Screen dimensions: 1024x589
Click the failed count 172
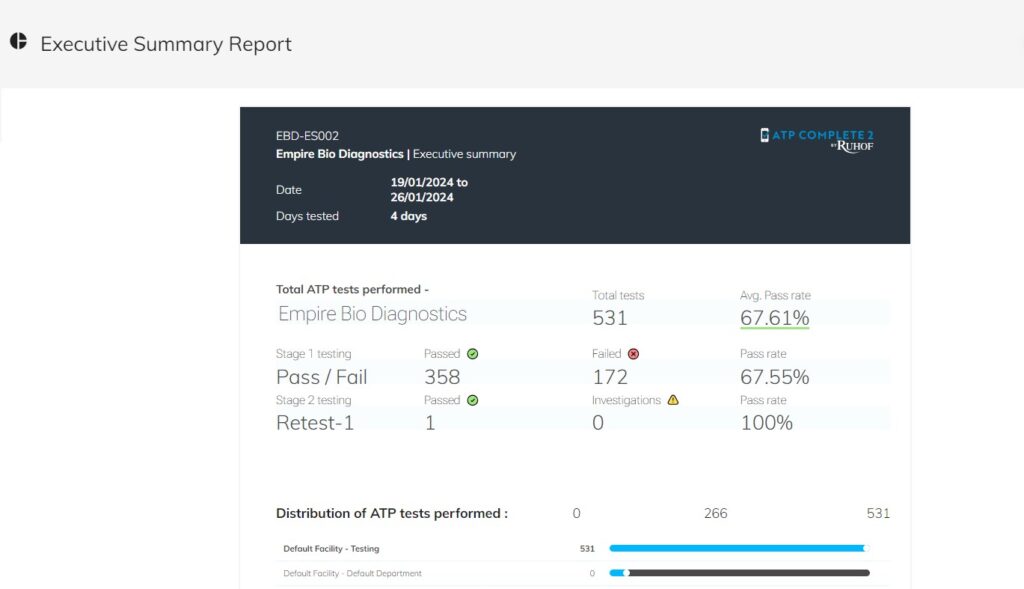[x=610, y=377]
